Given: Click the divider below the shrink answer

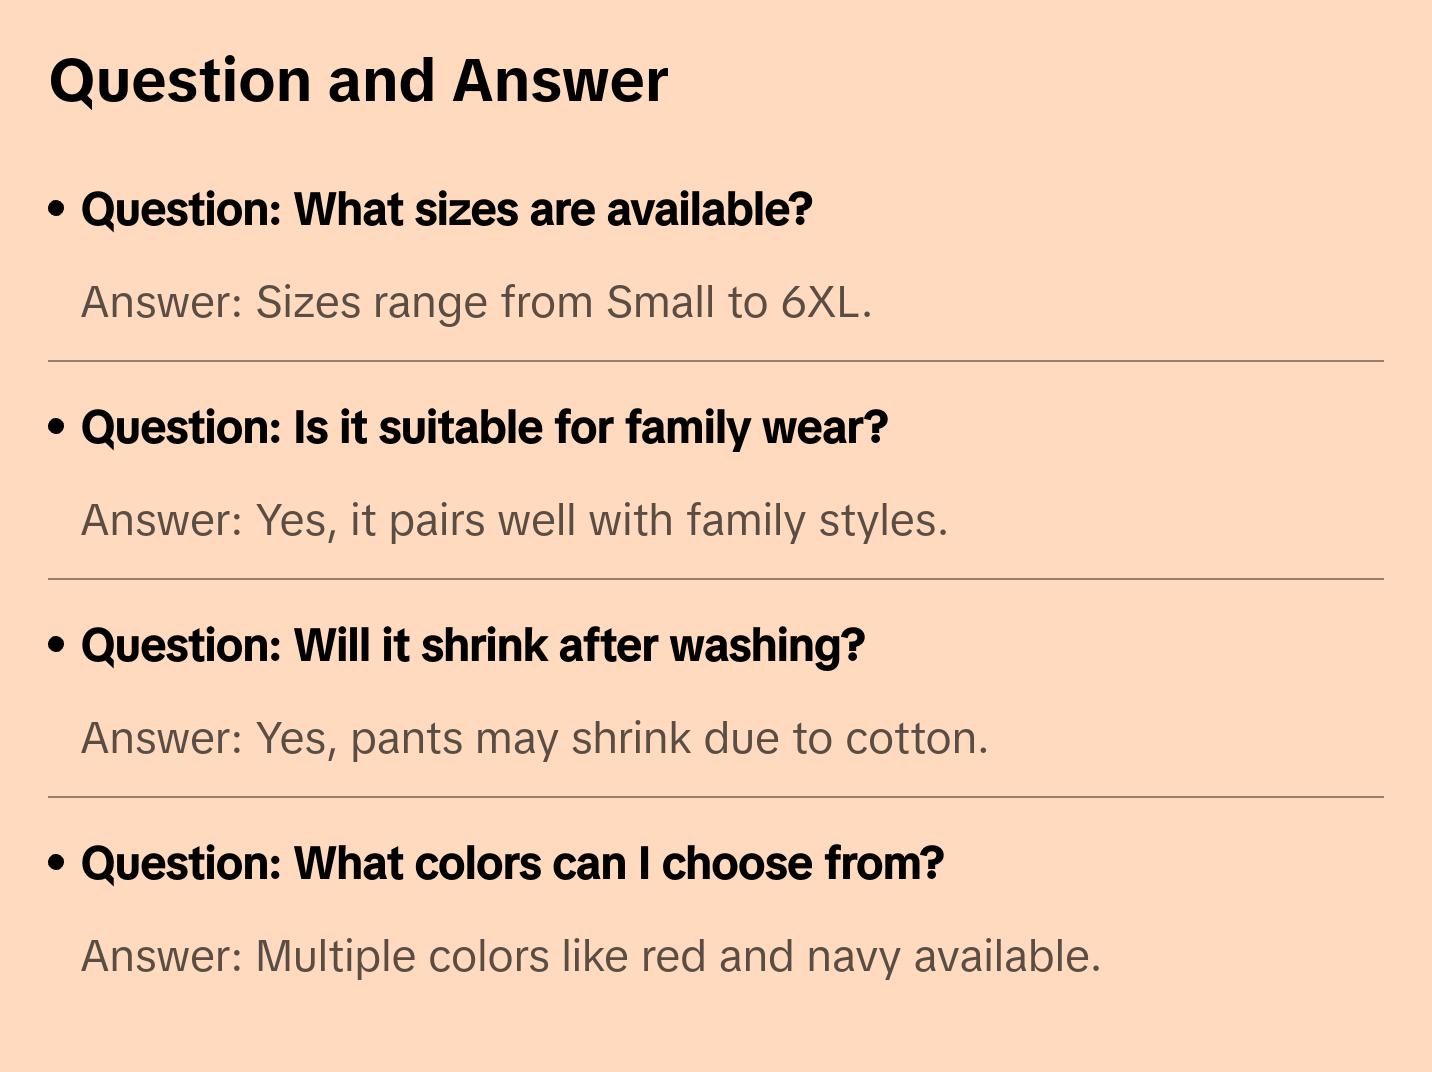Looking at the screenshot, I should point(716,797).
